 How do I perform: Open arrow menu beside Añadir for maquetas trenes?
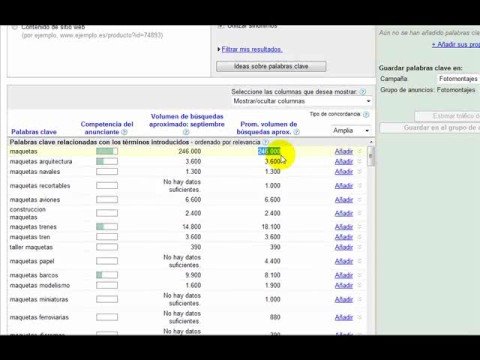pos(359,227)
